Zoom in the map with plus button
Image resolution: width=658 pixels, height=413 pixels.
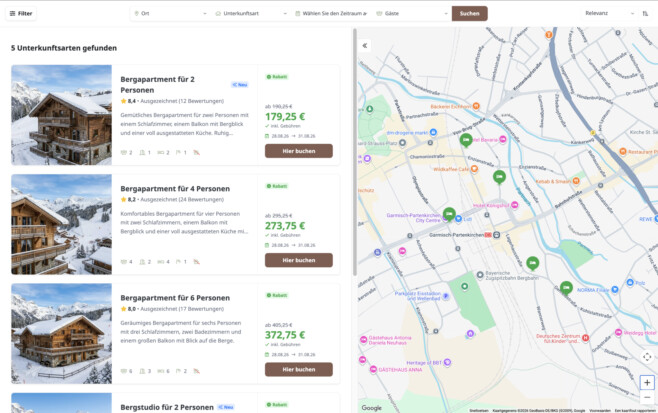coord(647,383)
